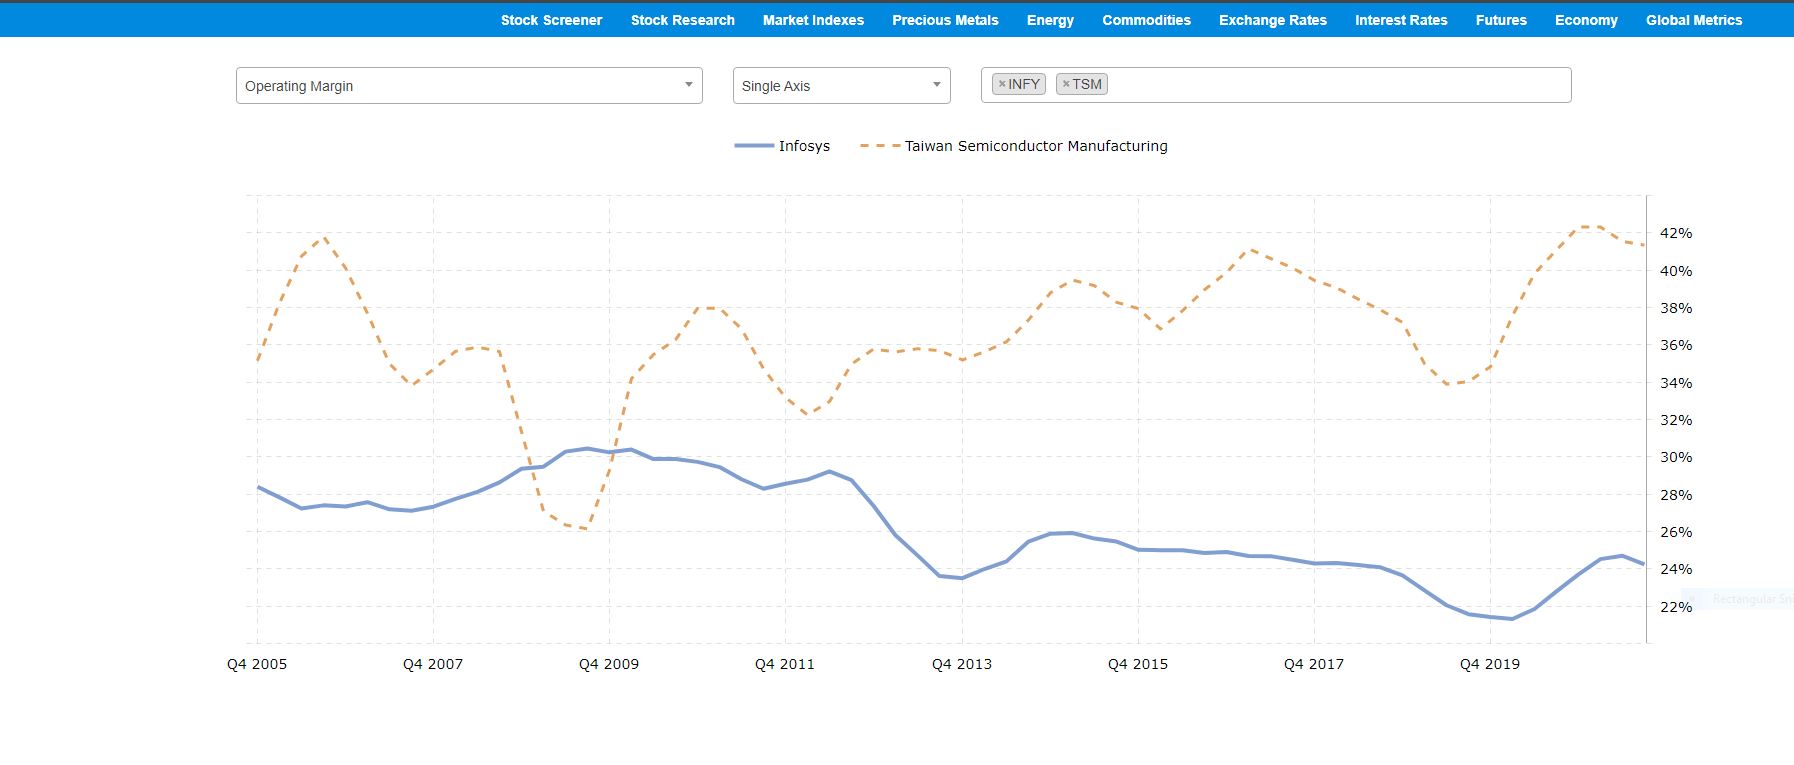Click the Q4 2009 axis label
The image size is (1794, 765).
[609, 664]
